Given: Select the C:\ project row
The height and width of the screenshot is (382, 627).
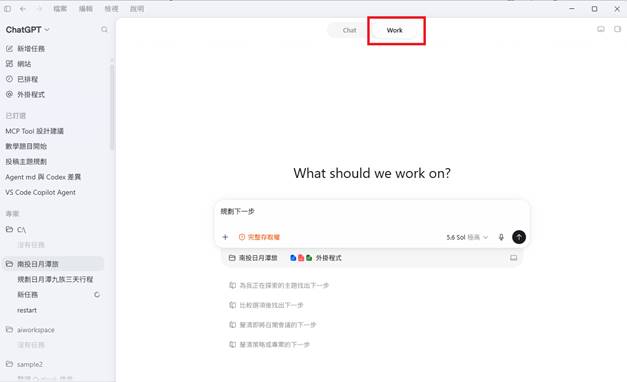Looking at the screenshot, I should click(54, 229).
